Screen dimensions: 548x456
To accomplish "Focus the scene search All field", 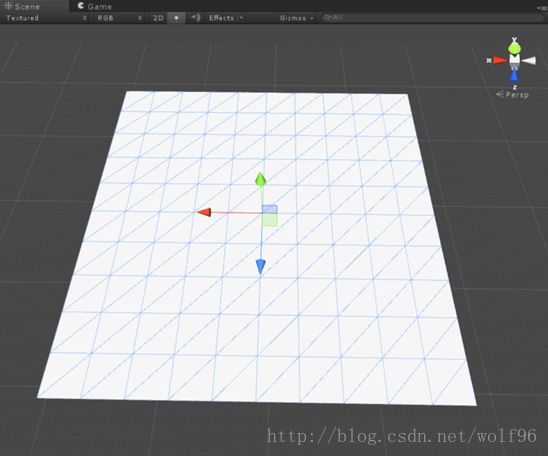I will [x=432, y=17].
